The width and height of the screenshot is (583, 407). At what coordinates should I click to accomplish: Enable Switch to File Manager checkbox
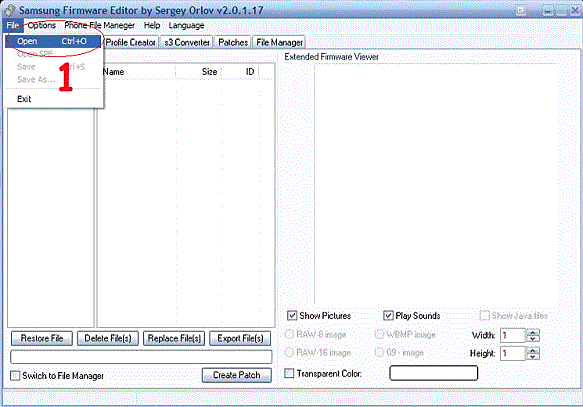pos(15,375)
